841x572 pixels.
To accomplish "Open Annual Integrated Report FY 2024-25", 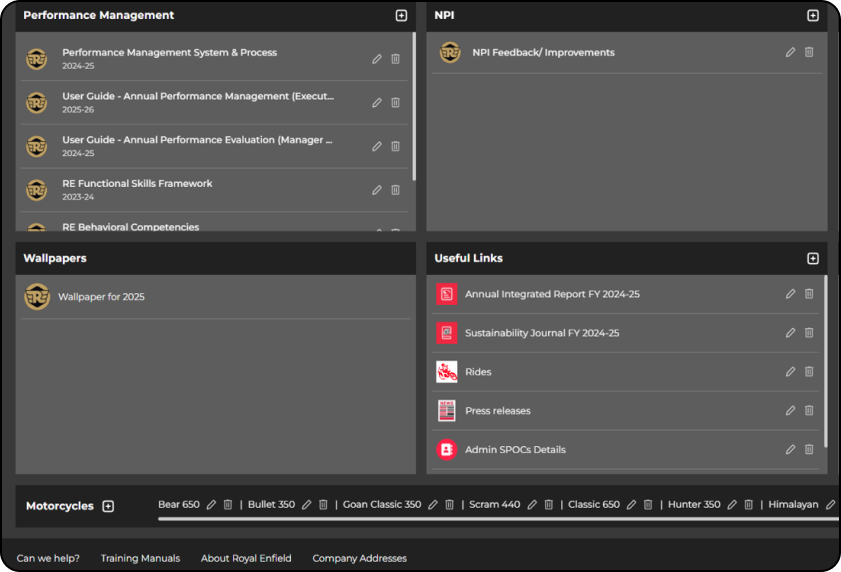I will pos(552,294).
